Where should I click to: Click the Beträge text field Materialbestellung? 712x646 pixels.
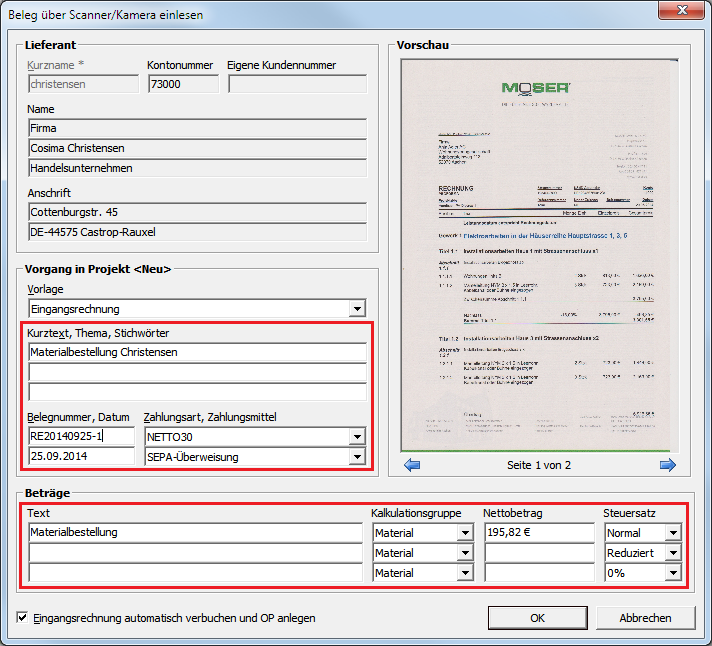tap(195, 533)
